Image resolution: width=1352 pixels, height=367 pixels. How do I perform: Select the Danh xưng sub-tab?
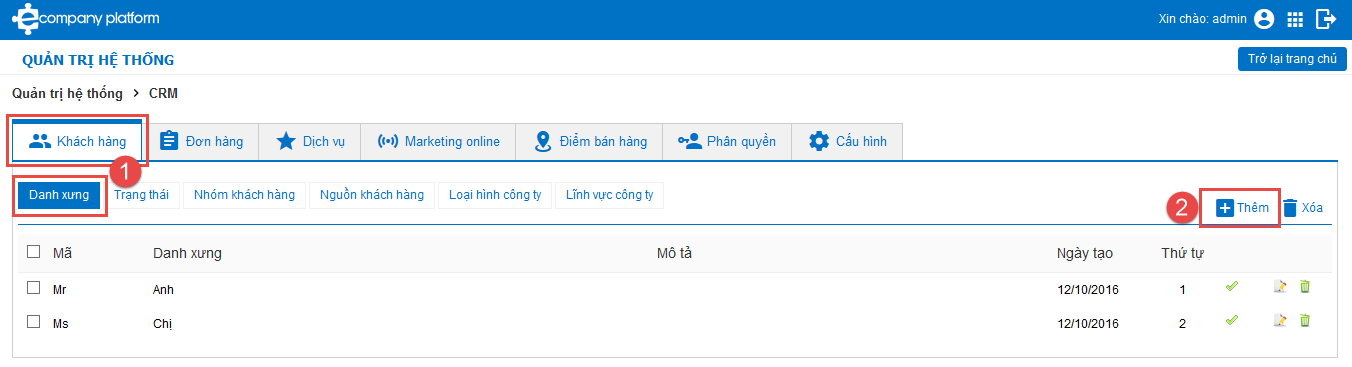click(59, 195)
